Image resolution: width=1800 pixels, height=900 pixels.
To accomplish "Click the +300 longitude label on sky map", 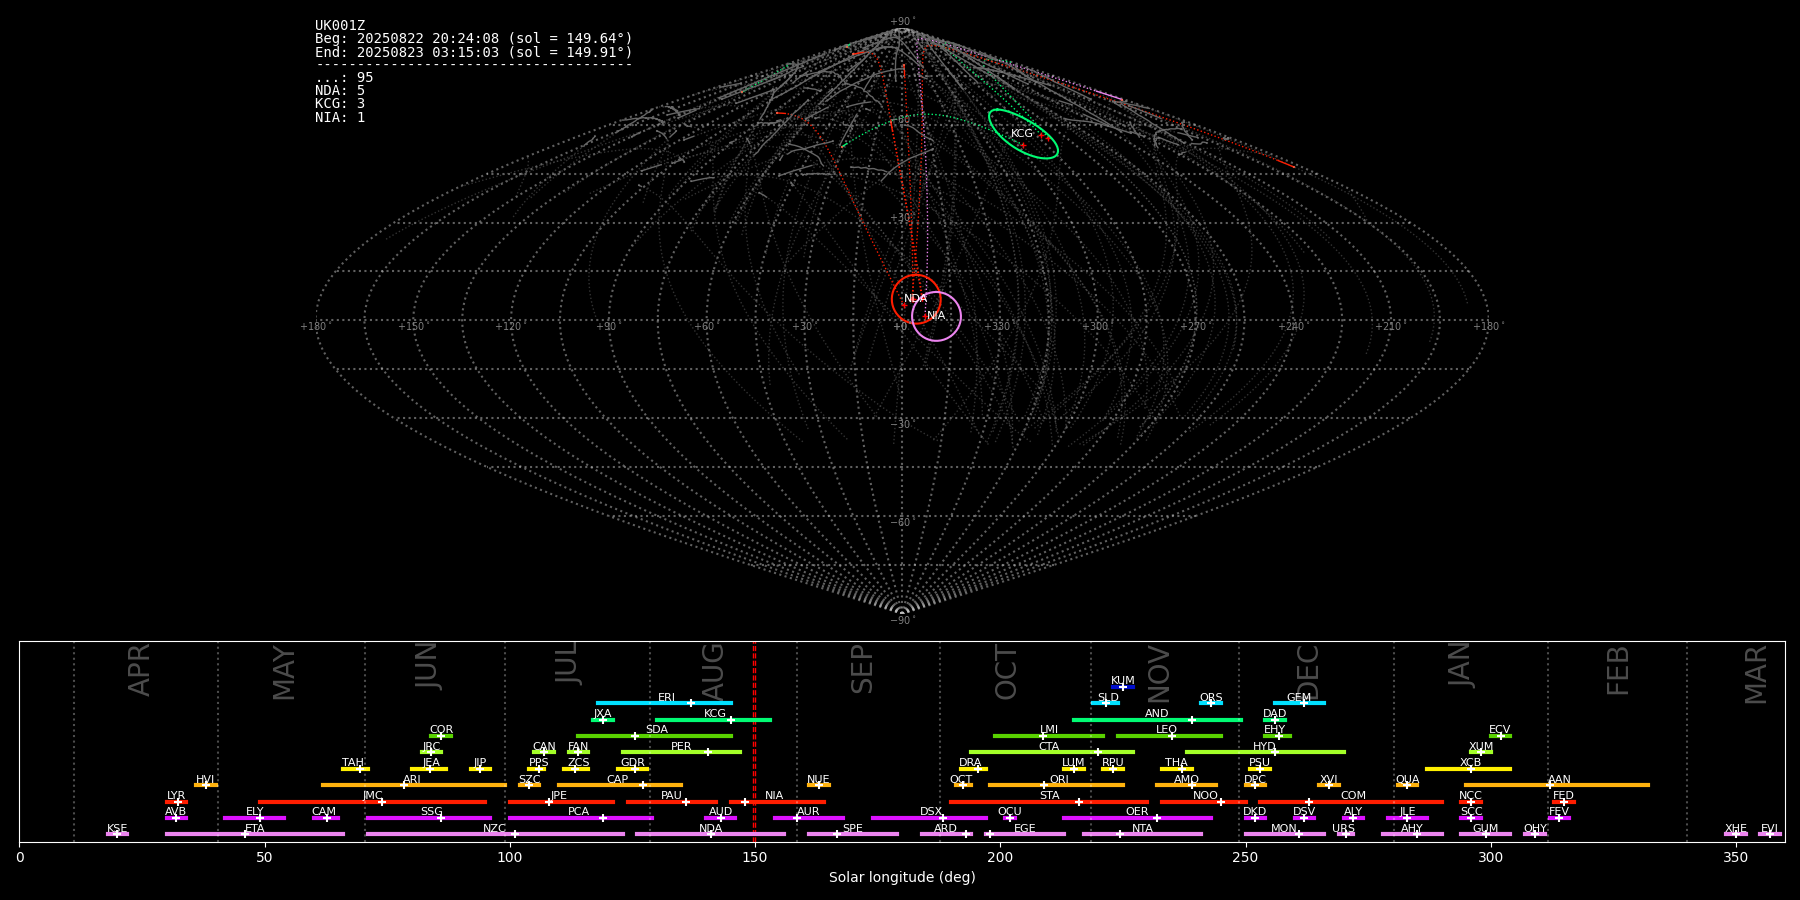I will point(1095,327).
